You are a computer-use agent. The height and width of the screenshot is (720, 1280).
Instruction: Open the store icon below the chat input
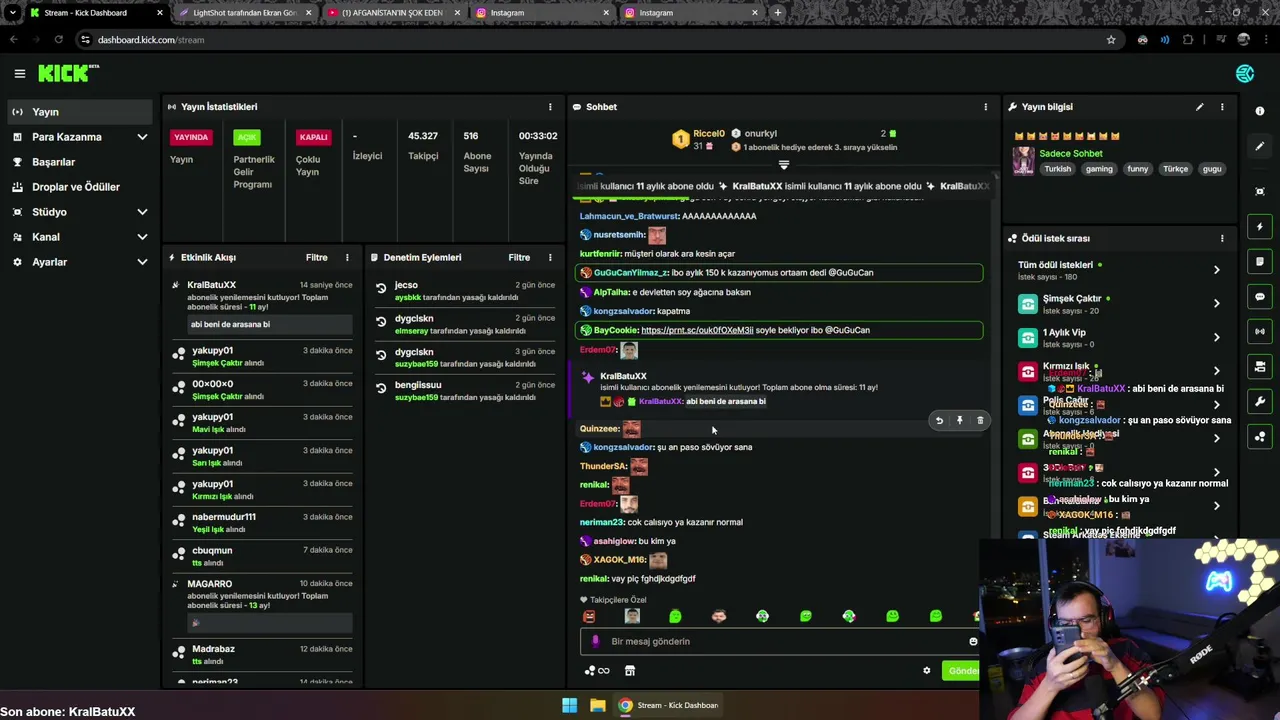click(x=630, y=671)
